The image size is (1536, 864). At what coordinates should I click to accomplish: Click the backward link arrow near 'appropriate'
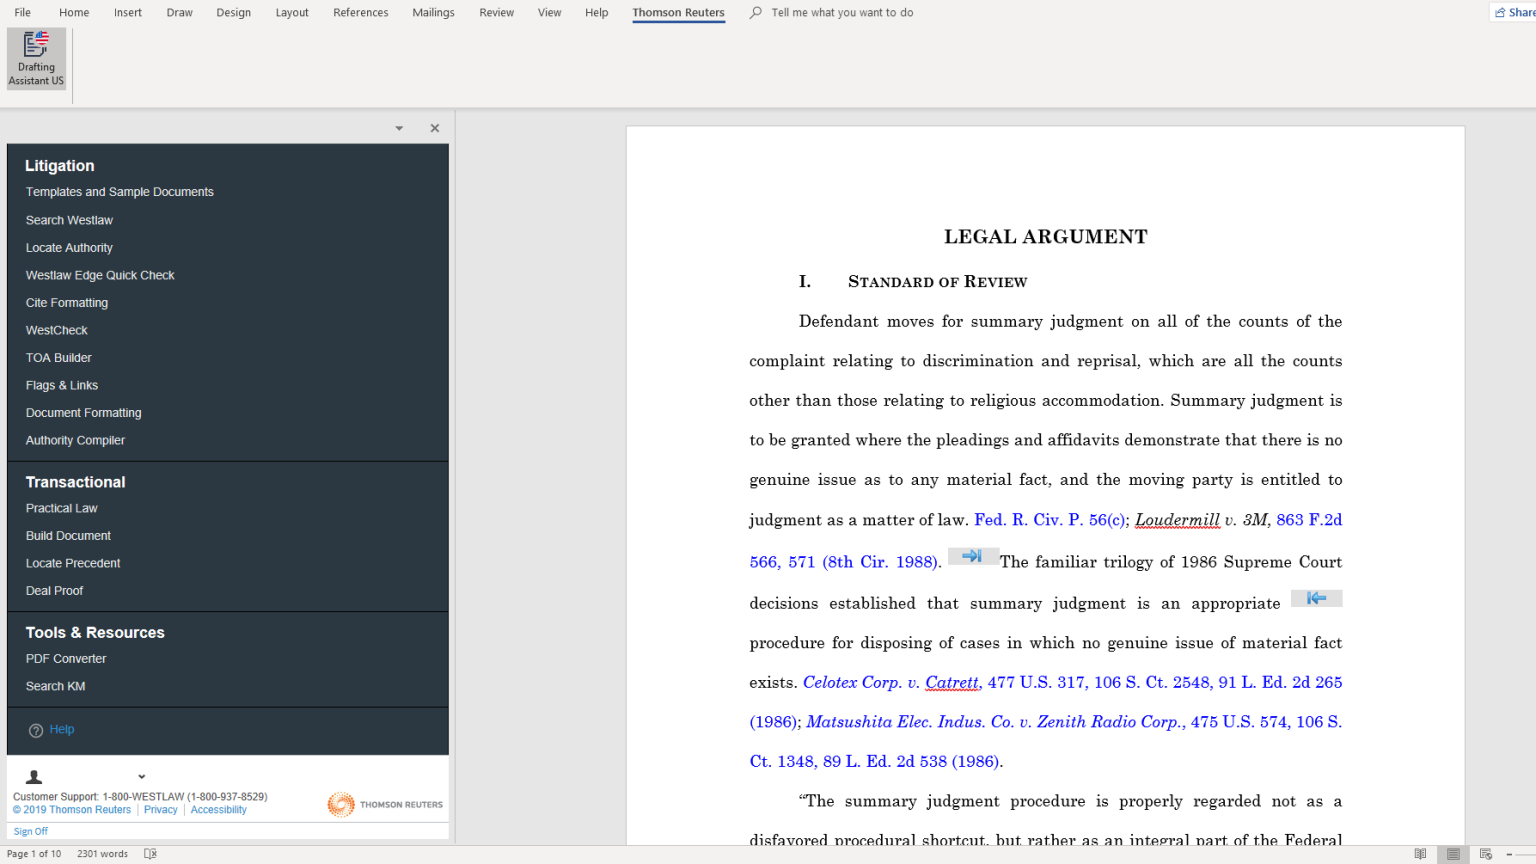[x=1316, y=597]
